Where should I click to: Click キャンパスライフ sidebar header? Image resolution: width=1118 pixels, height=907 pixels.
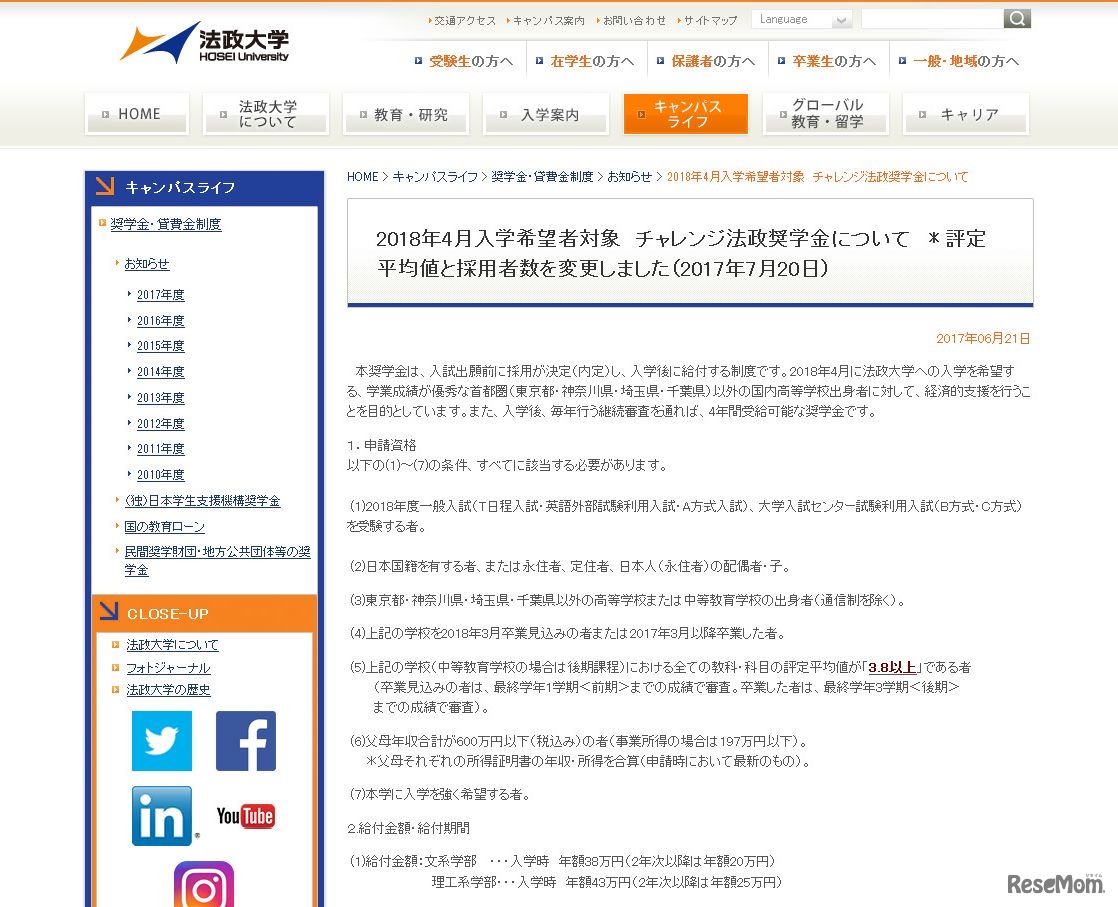pos(204,187)
